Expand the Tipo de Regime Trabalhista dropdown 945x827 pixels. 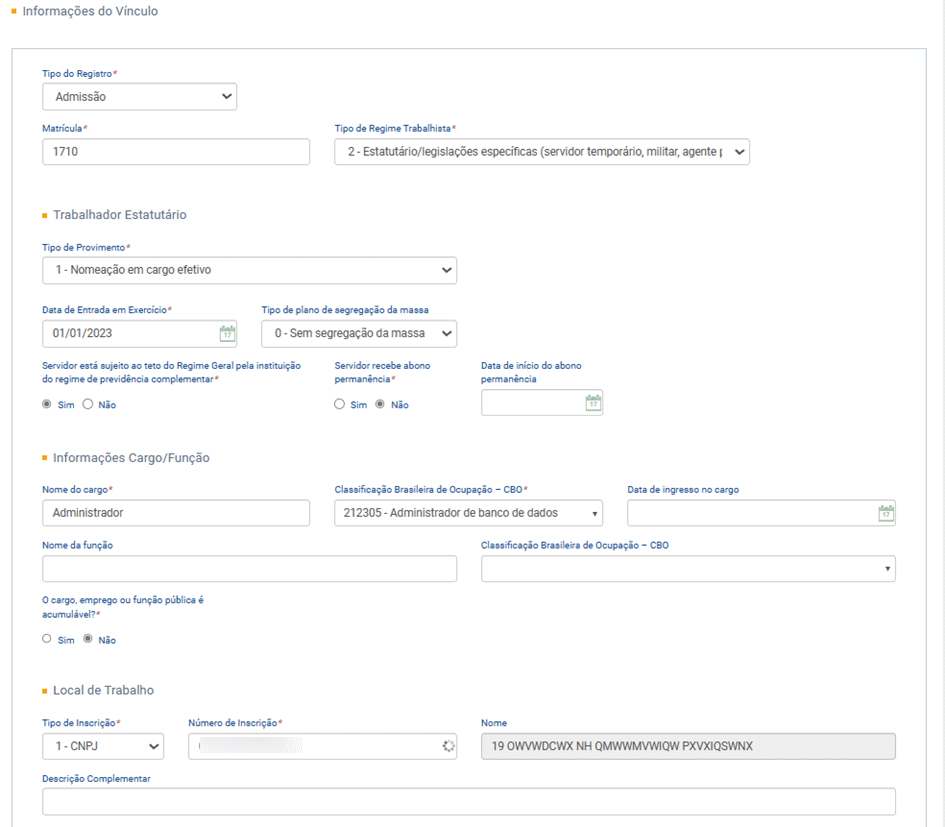click(x=541, y=152)
